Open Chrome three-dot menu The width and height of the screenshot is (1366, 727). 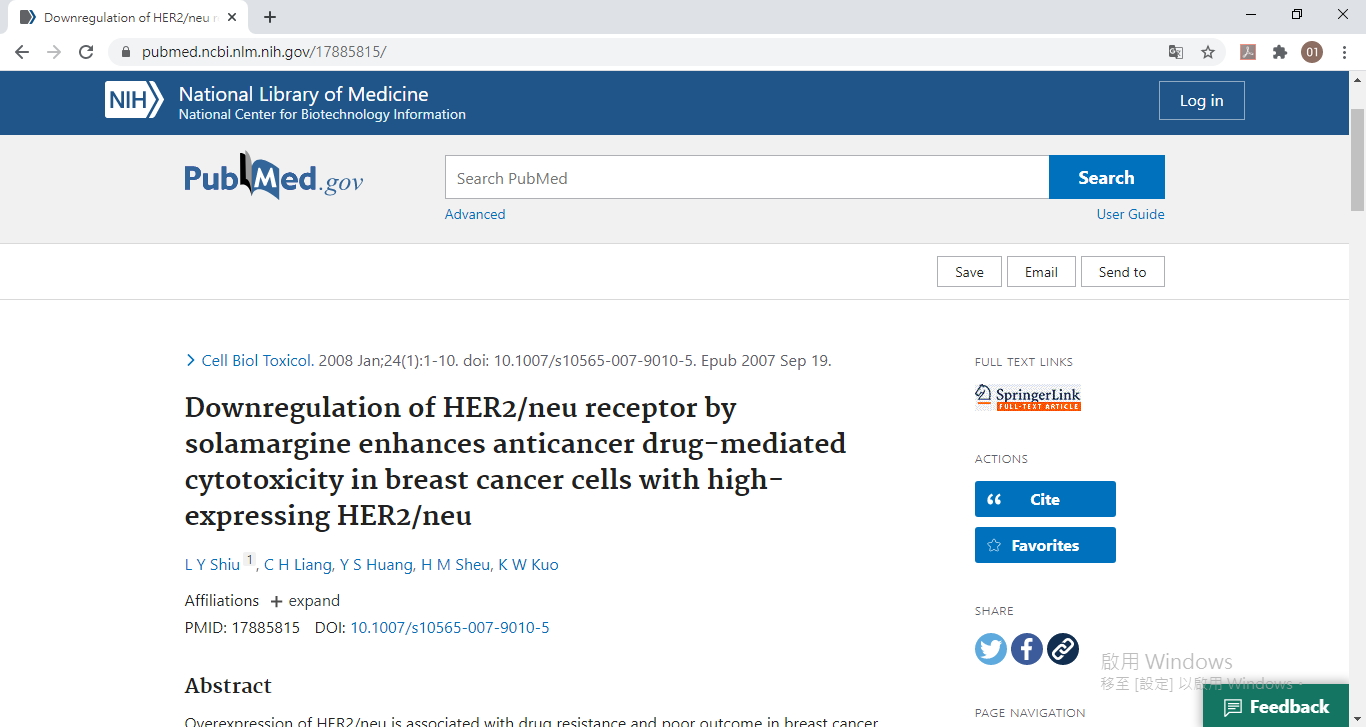click(1344, 52)
